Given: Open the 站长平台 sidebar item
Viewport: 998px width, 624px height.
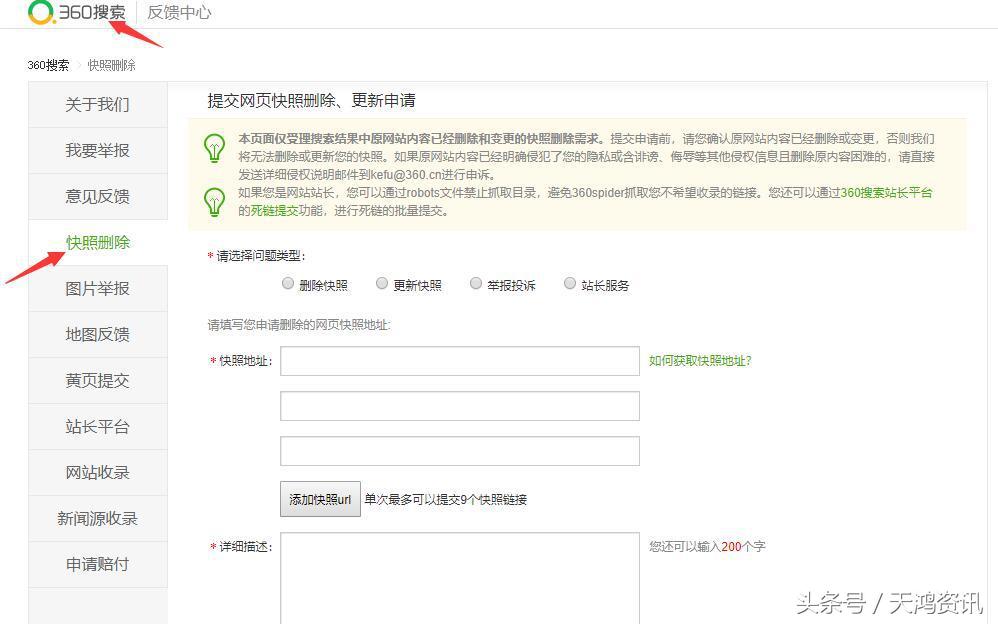Looking at the screenshot, I should (x=97, y=426).
